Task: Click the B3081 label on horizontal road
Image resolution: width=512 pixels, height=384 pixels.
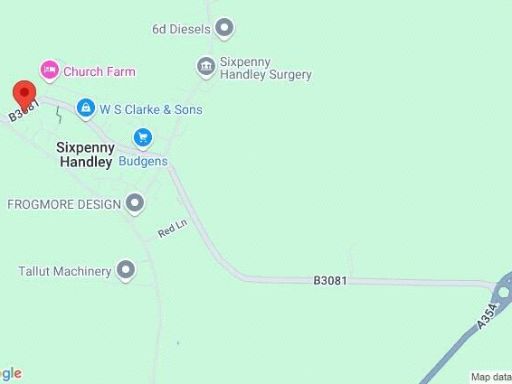Action: click(x=330, y=281)
